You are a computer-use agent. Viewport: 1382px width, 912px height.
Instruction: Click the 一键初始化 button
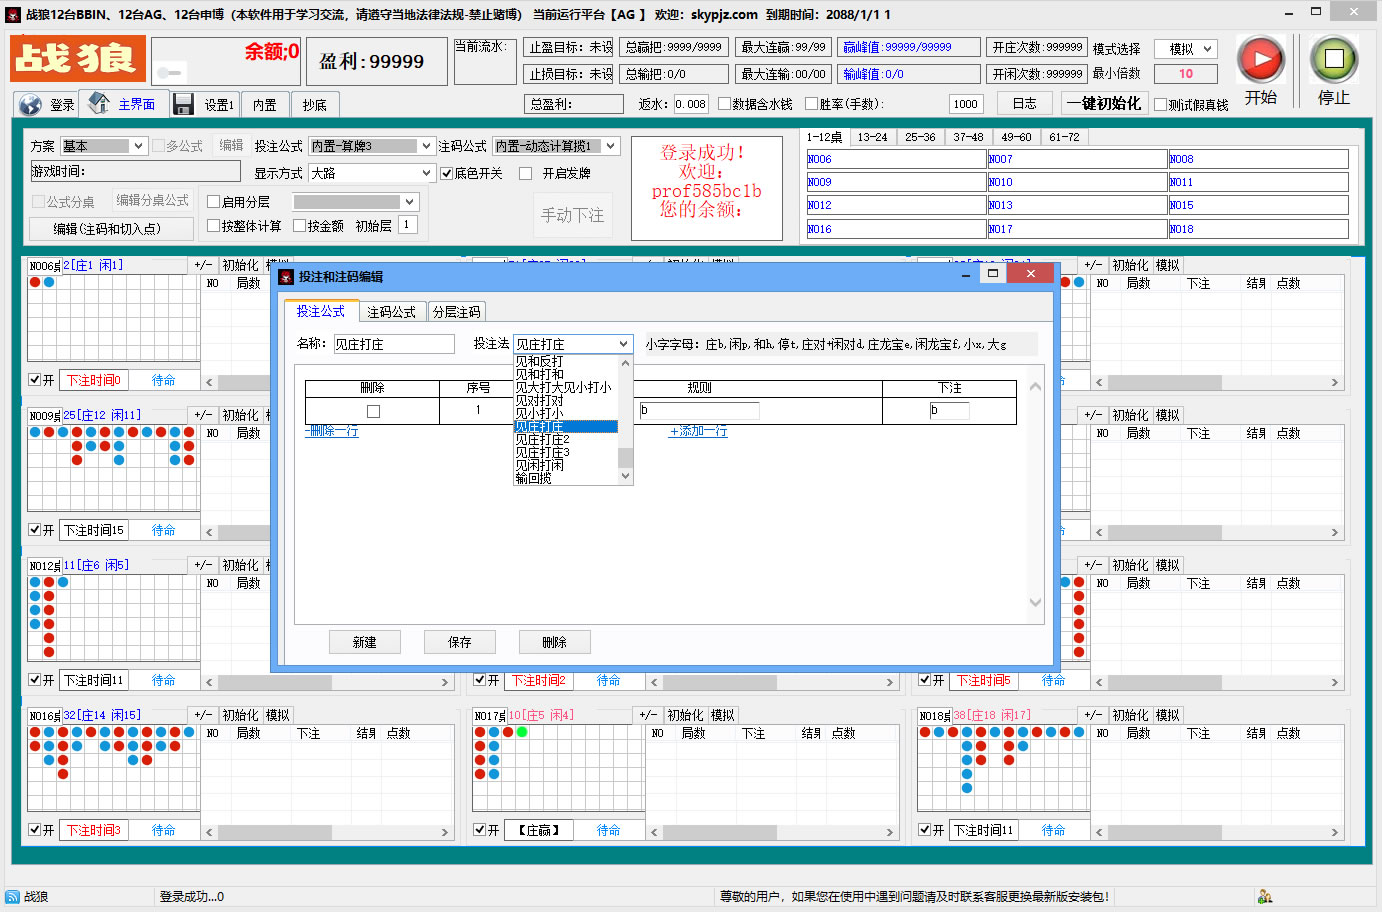click(x=1104, y=103)
